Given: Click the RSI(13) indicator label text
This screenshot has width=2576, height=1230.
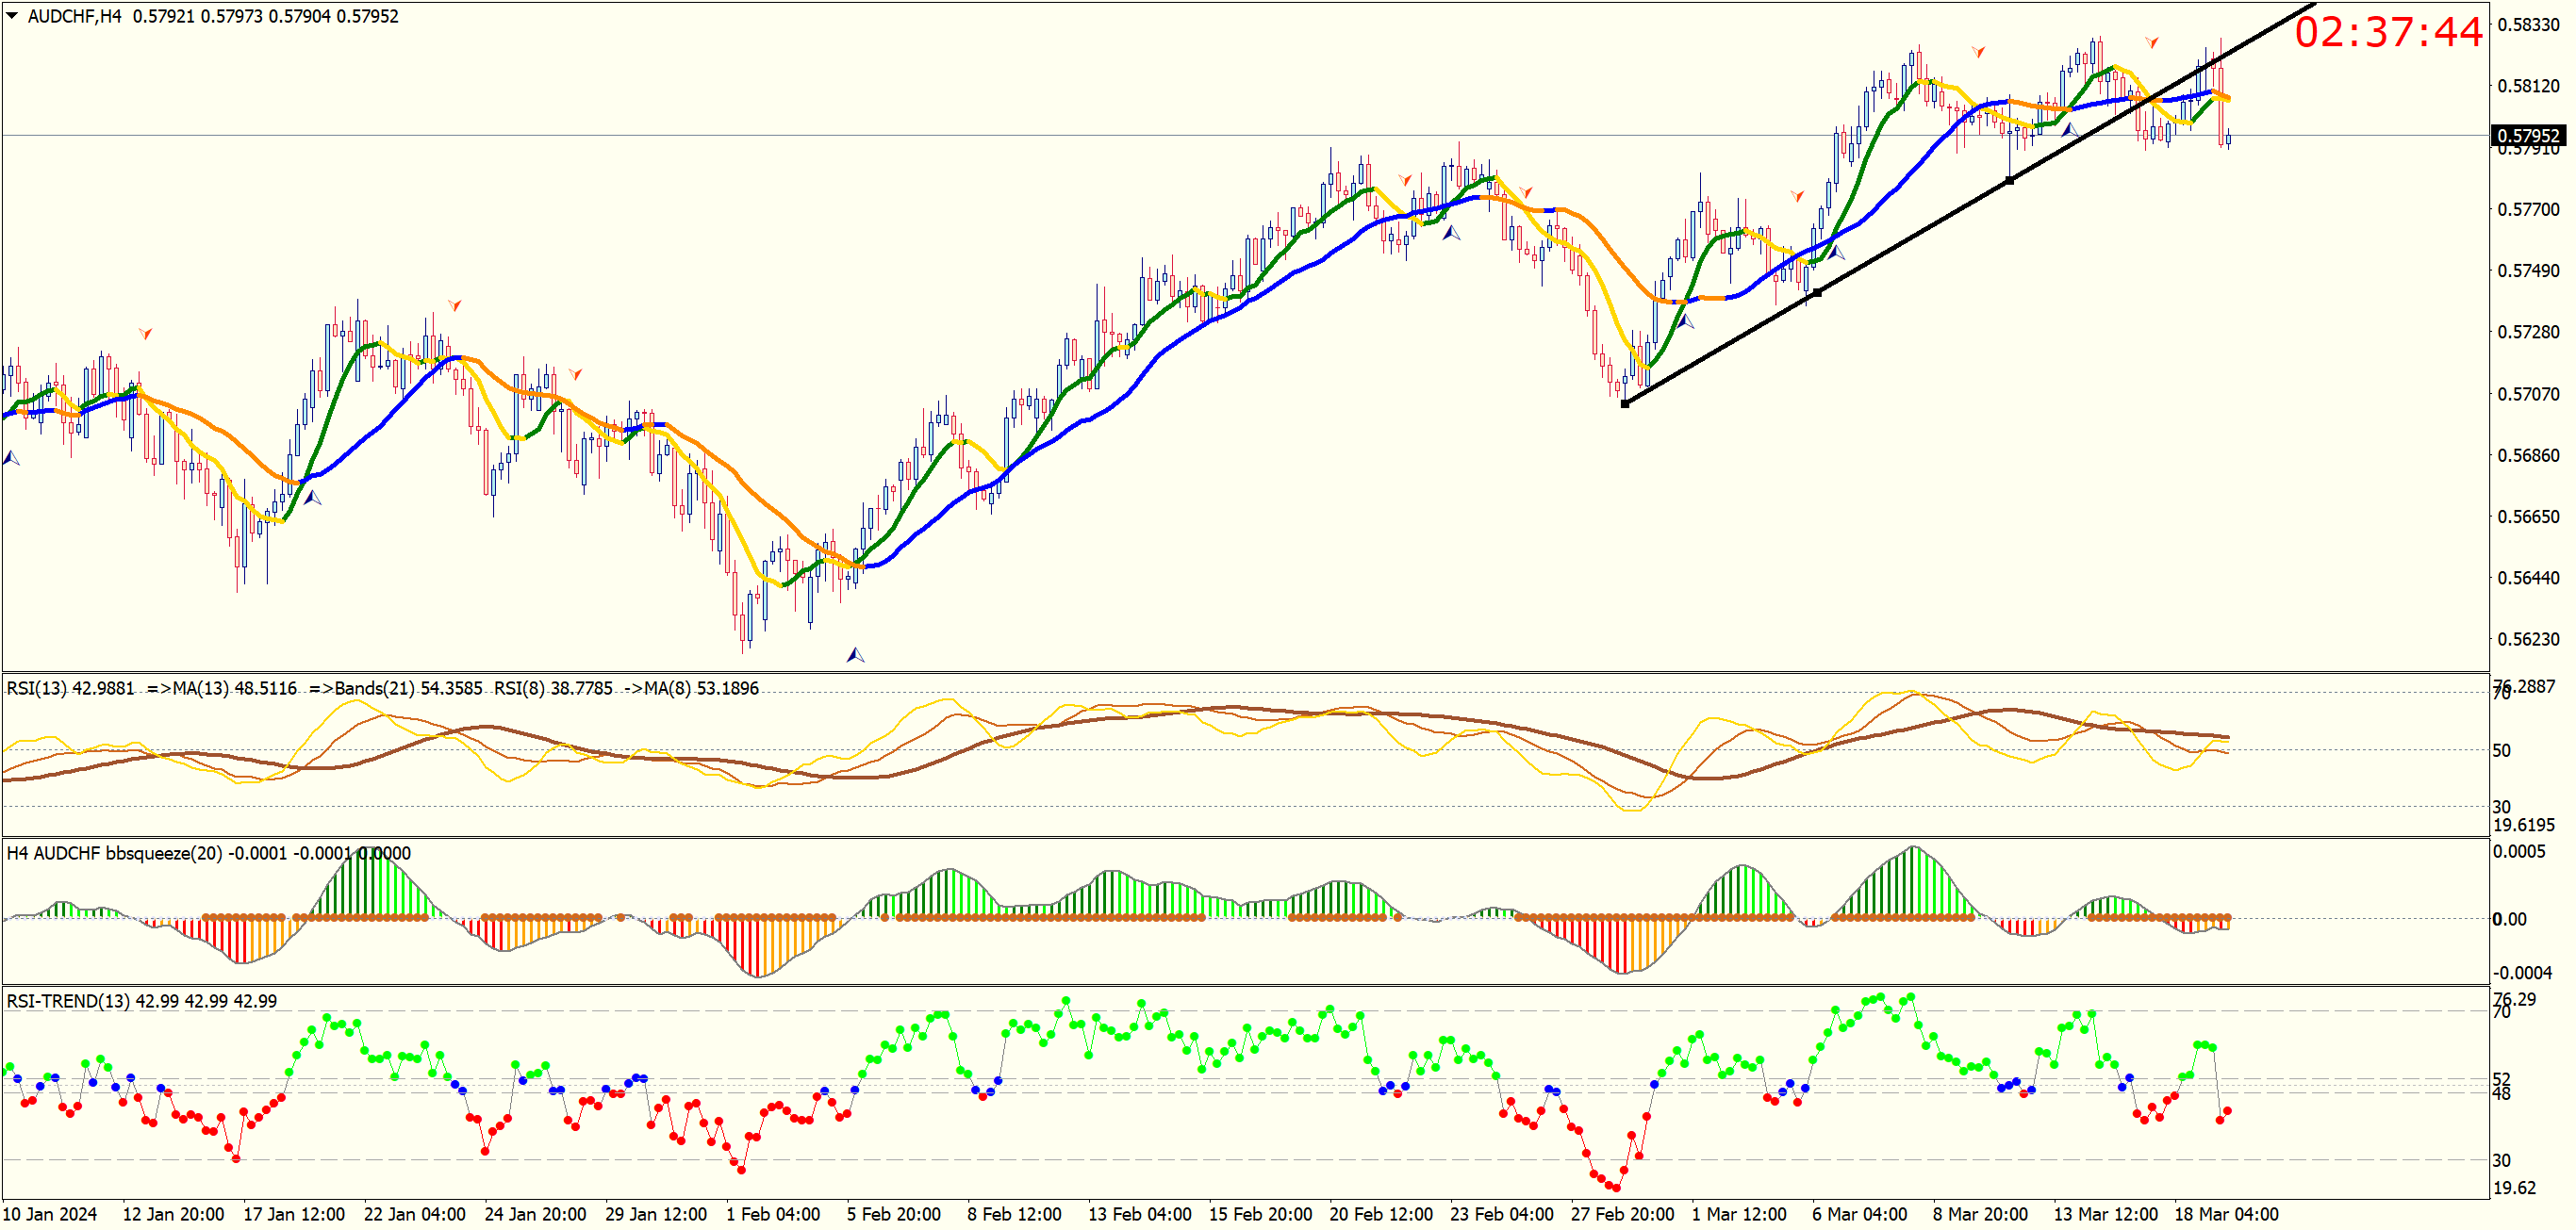Looking at the screenshot, I should click(70, 688).
